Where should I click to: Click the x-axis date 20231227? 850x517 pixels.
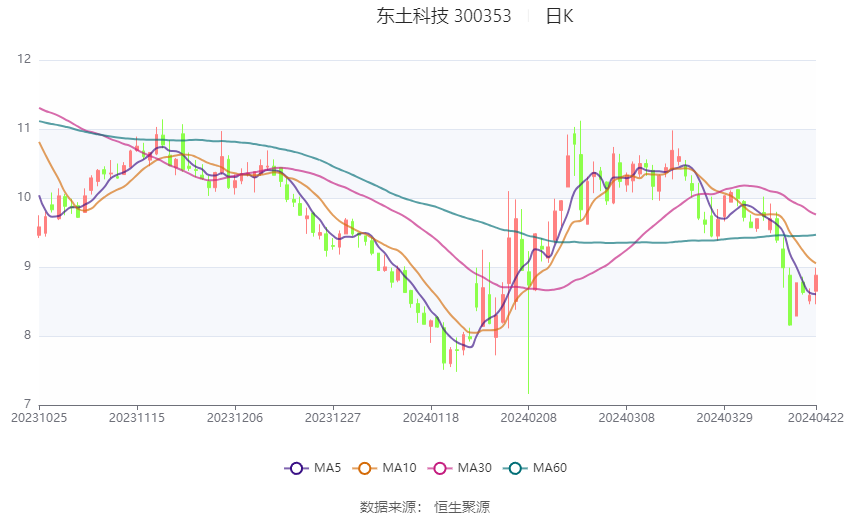[x=333, y=418]
